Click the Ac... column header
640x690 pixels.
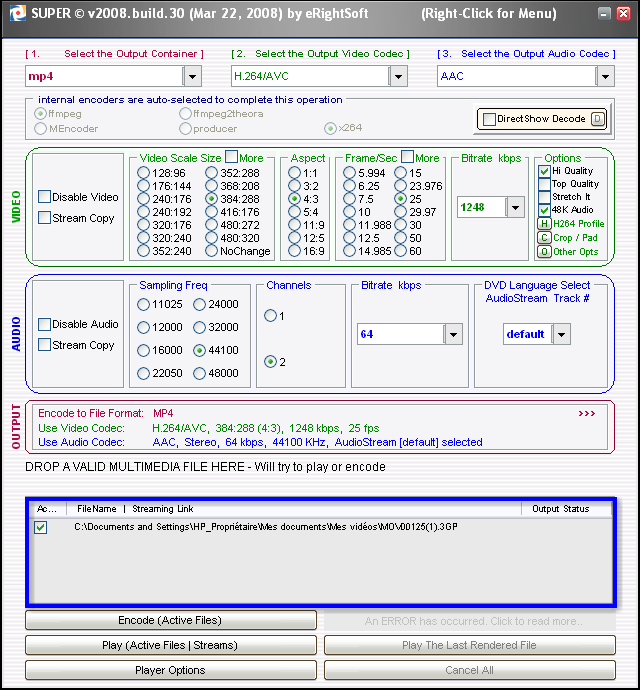48,509
